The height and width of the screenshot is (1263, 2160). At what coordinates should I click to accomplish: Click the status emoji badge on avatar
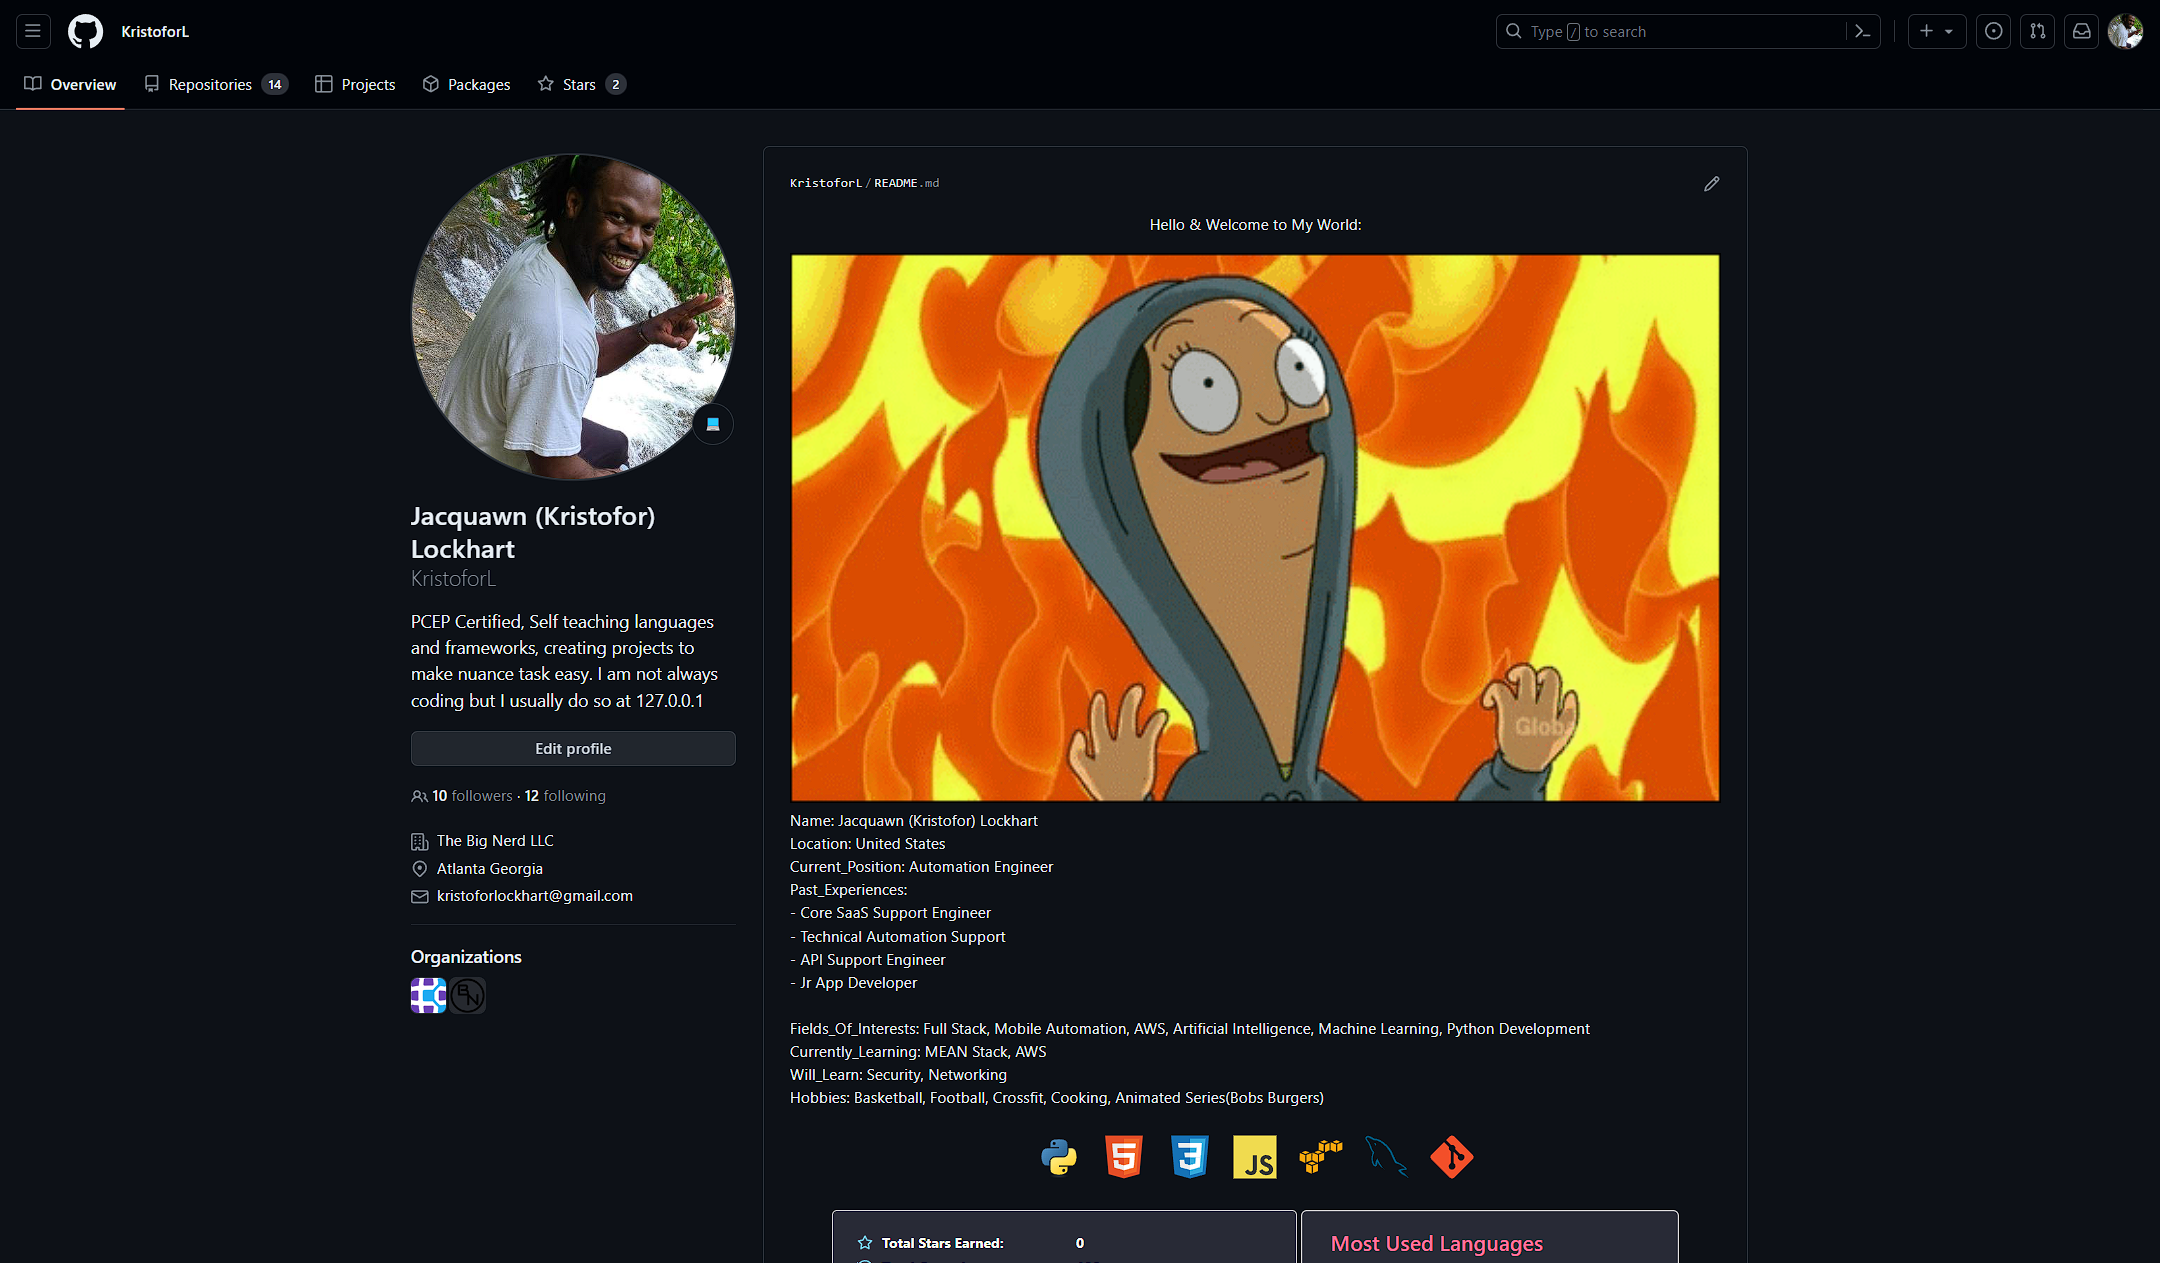point(713,424)
